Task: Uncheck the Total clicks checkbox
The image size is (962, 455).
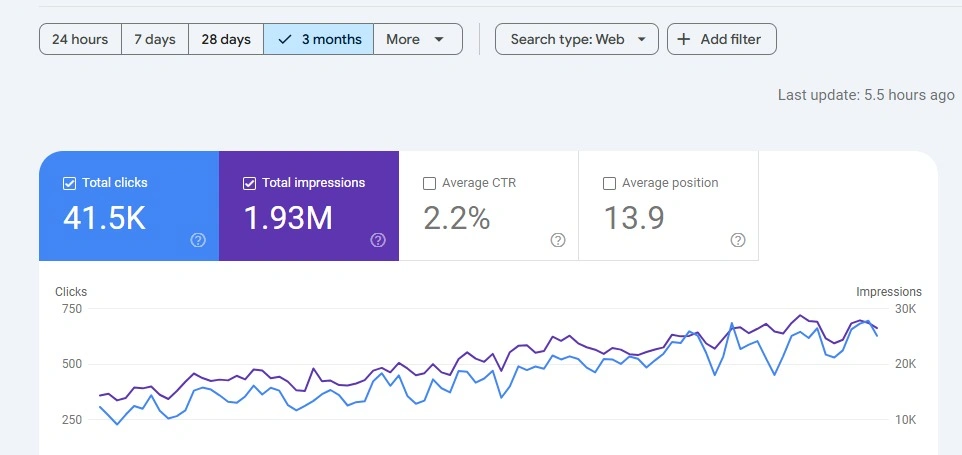Action: (69, 183)
